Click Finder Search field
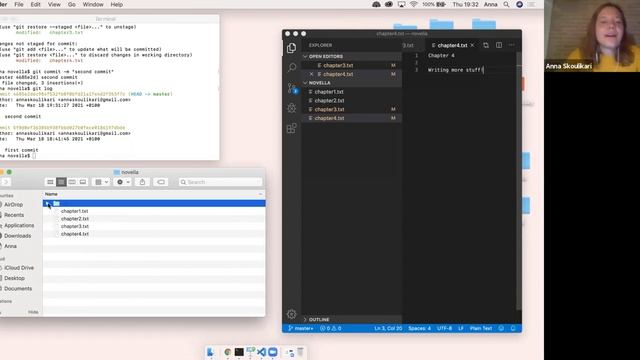The image size is (640, 360). pos(220,182)
